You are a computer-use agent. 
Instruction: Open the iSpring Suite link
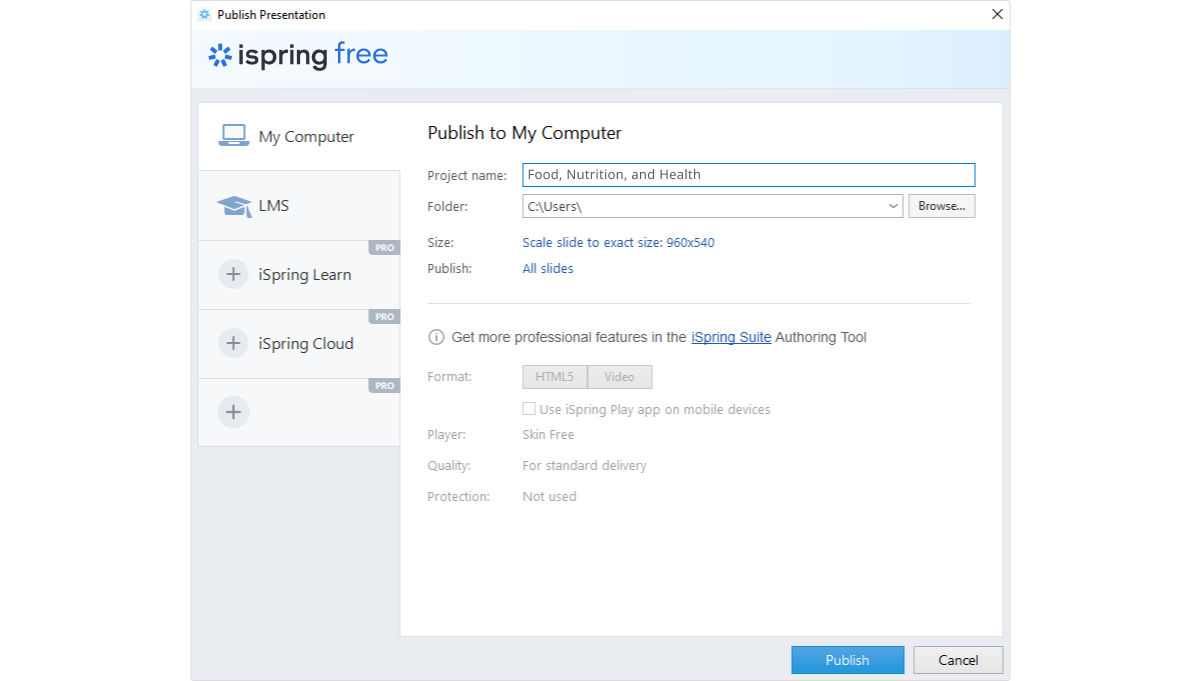tap(731, 338)
